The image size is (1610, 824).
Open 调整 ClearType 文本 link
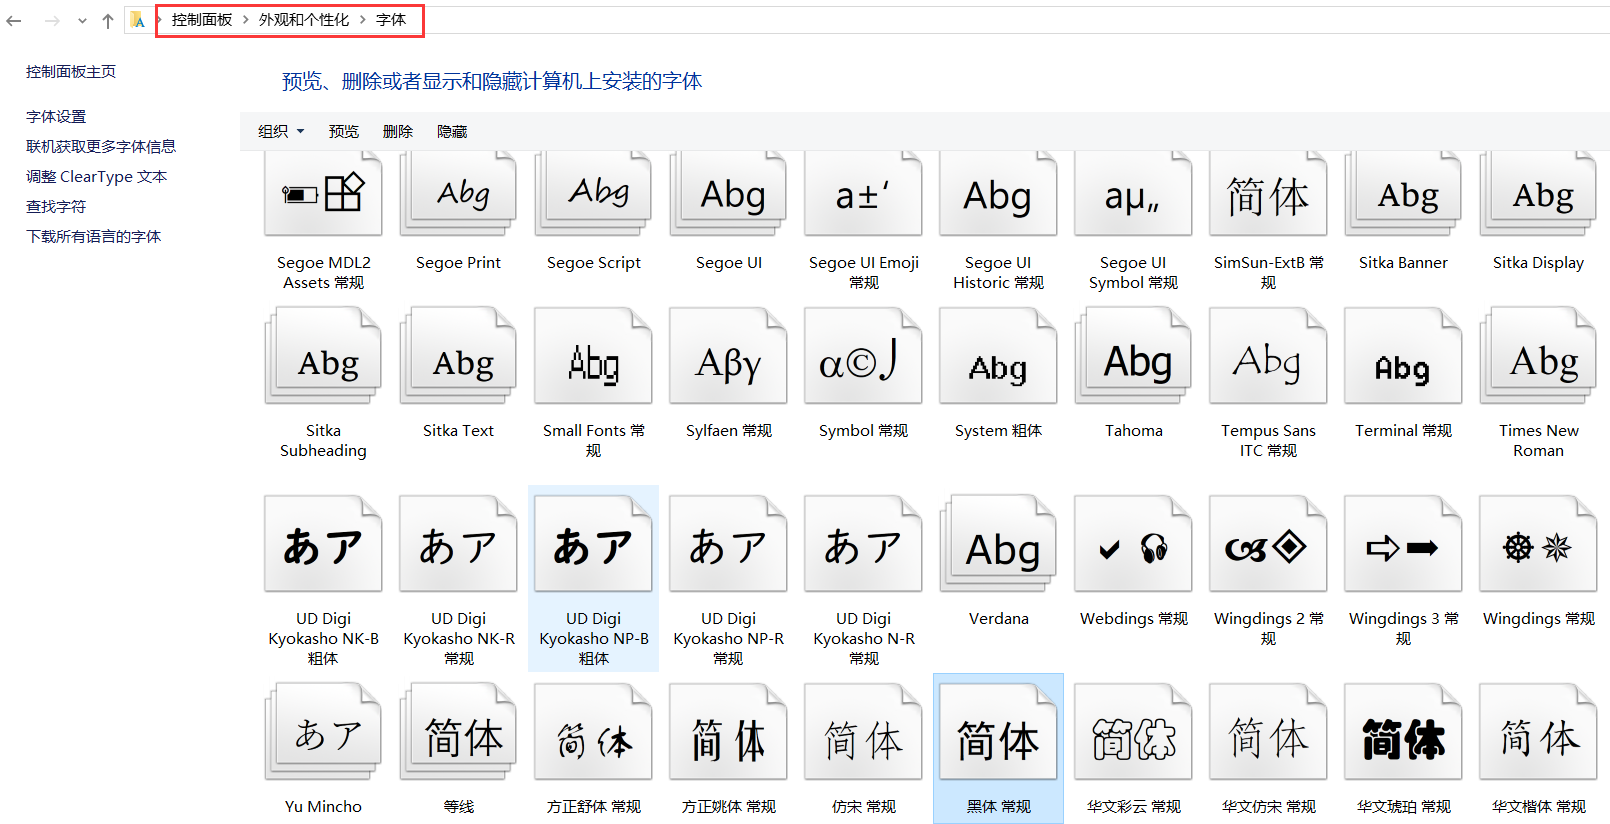[x=97, y=177]
